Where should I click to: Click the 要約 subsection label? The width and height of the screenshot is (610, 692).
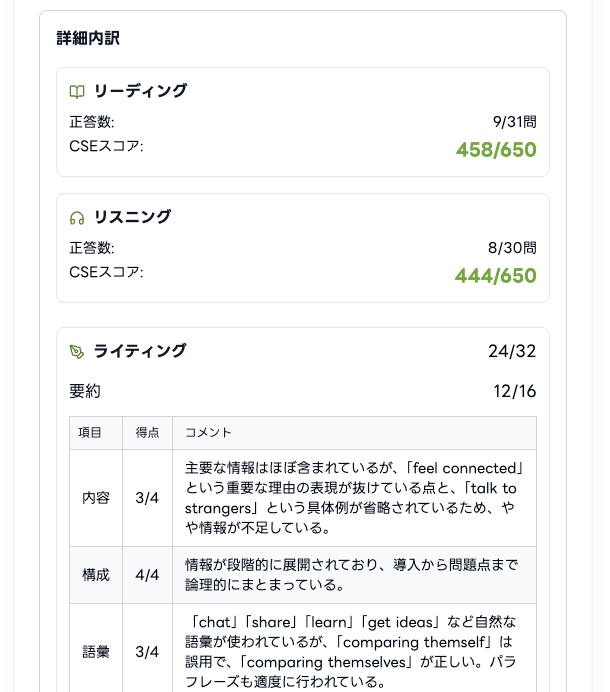[x=85, y=391]
